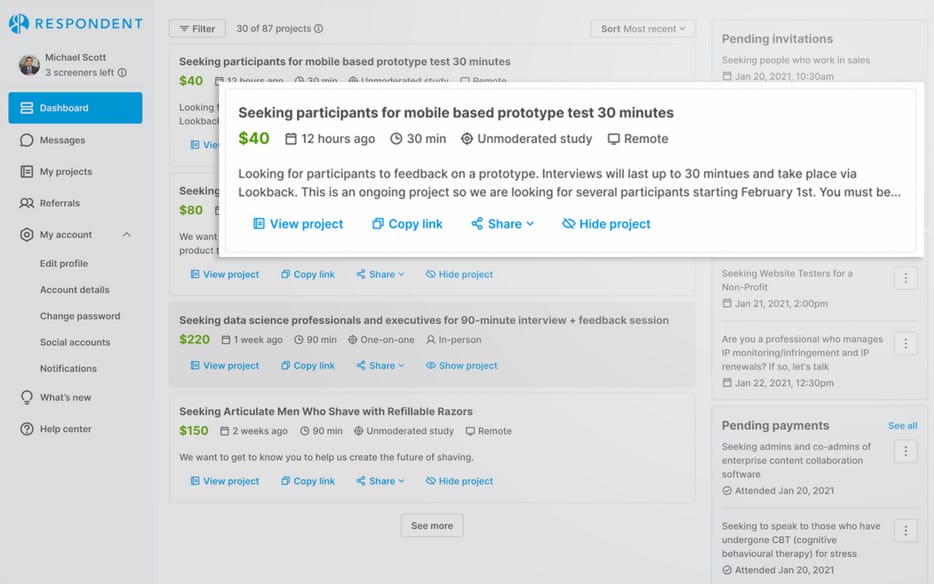934x584 pixels.
Task: Go to Referrals in the sidebar
Action: pos(59,203)
